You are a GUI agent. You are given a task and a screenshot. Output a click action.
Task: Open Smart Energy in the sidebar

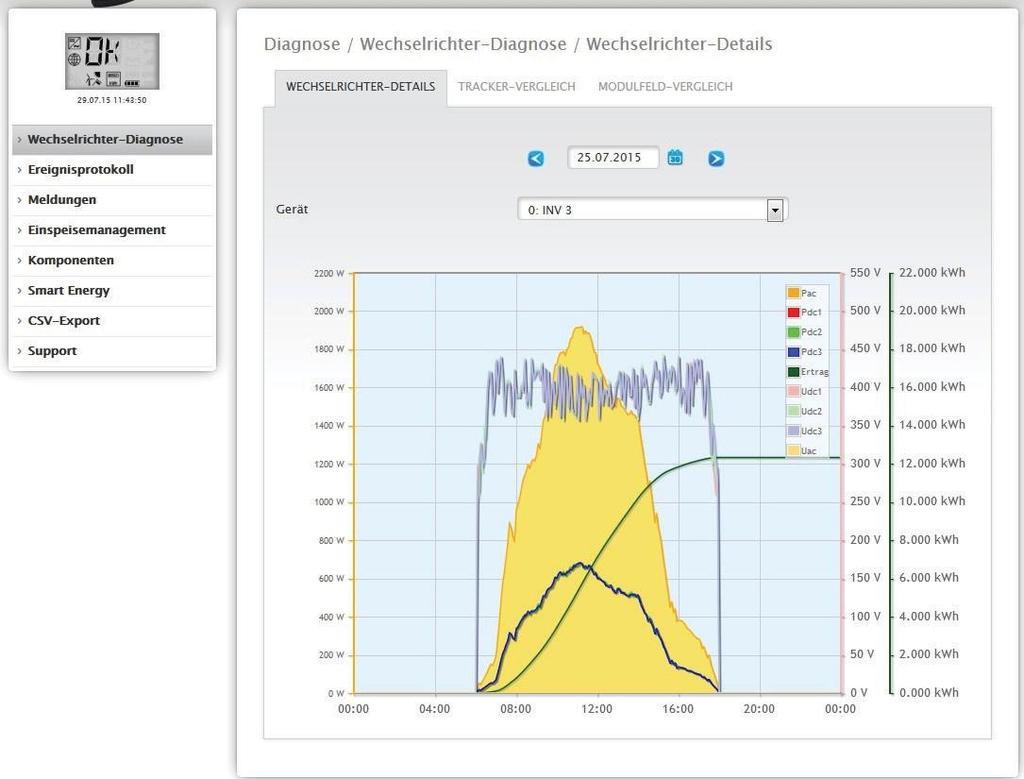[112, 291]
